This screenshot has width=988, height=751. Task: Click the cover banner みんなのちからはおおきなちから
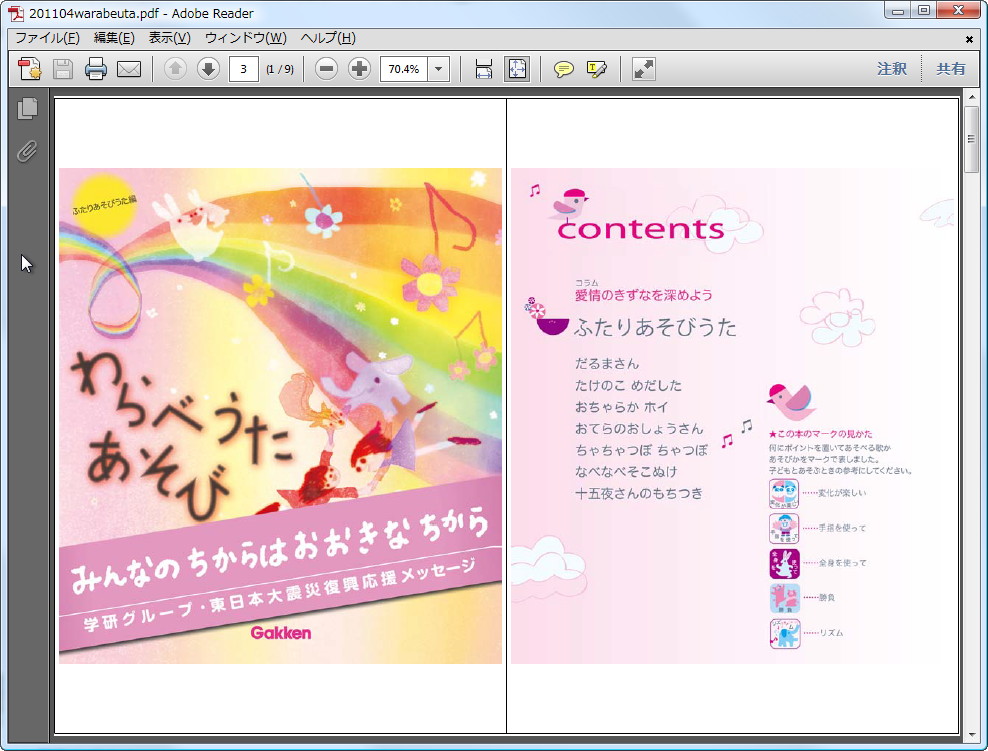coord(280,549)
